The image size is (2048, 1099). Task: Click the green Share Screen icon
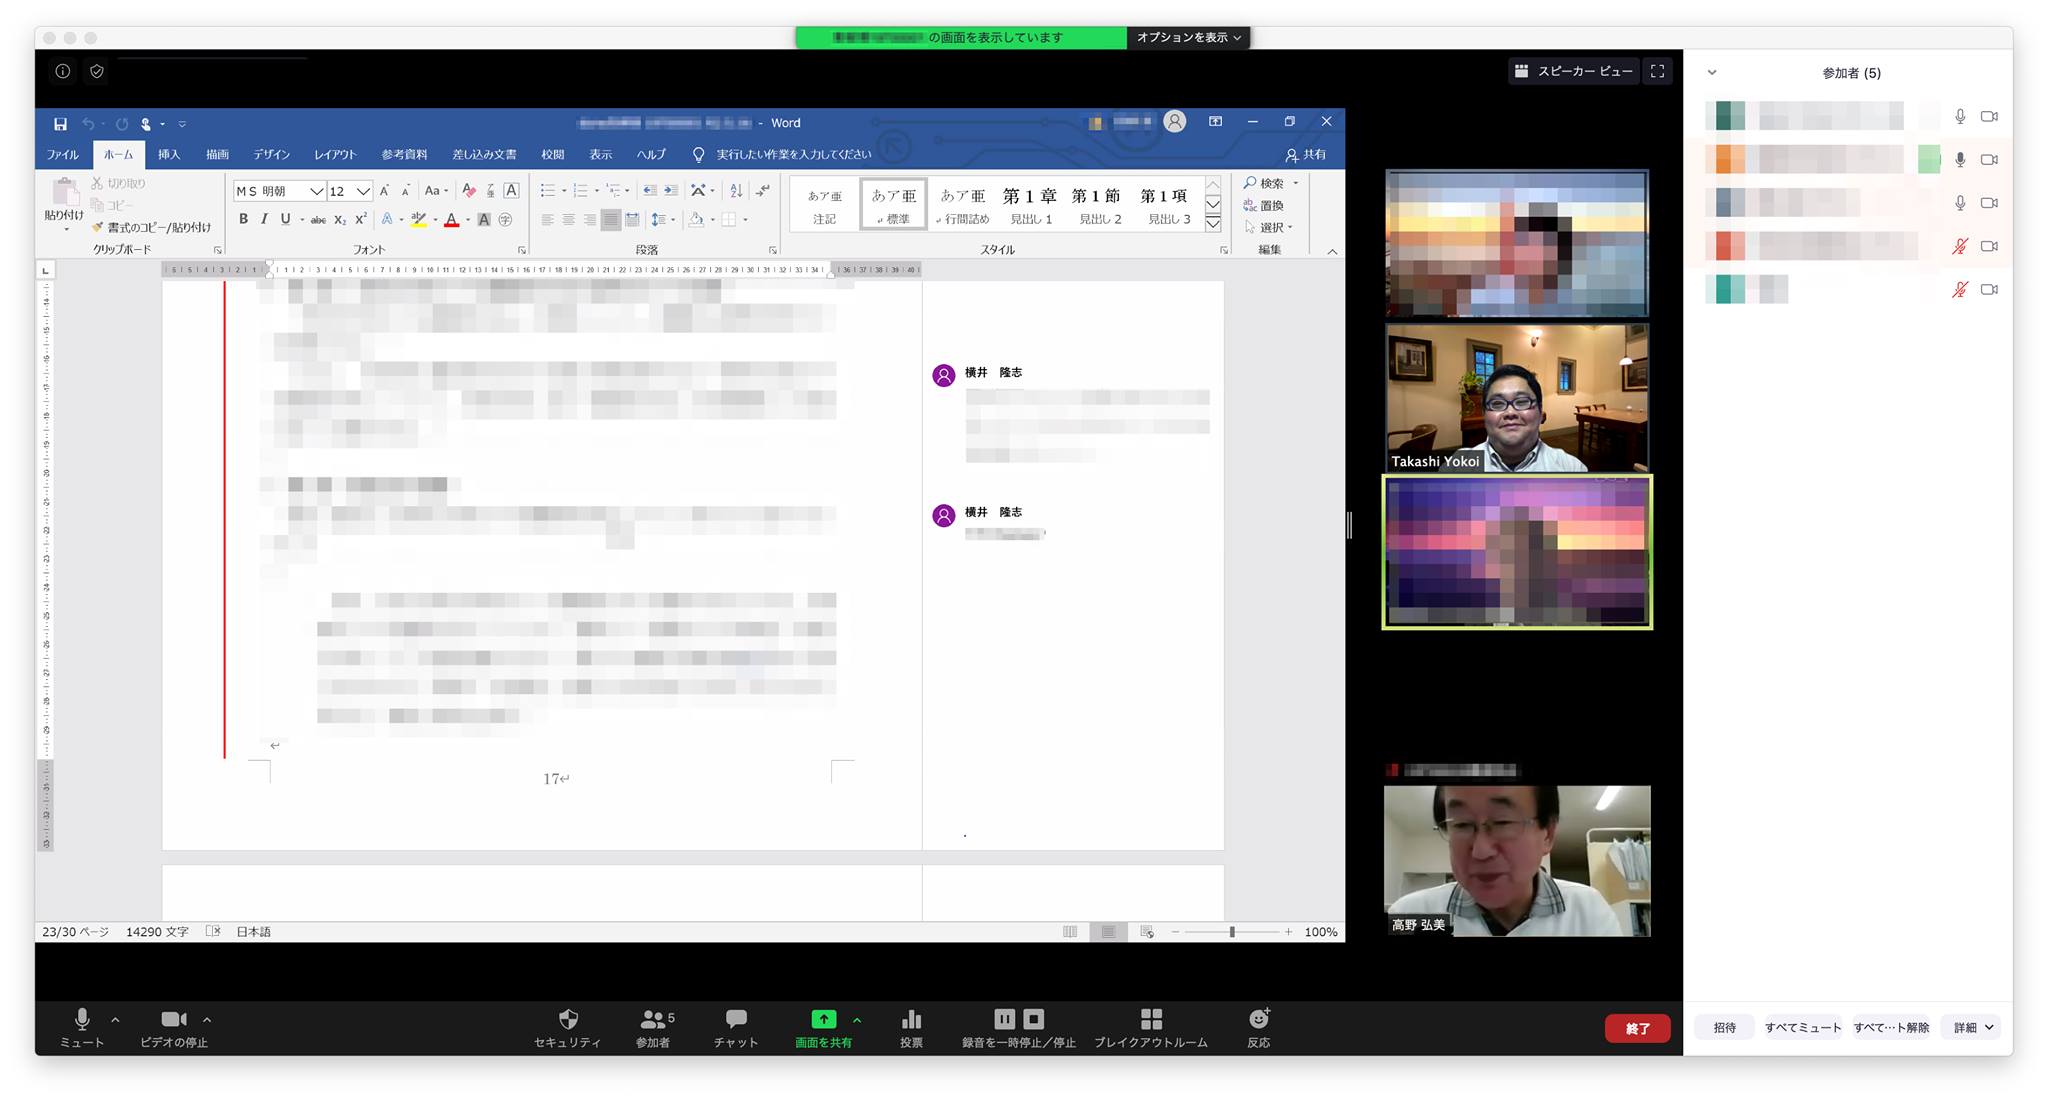coord(823,1019)
